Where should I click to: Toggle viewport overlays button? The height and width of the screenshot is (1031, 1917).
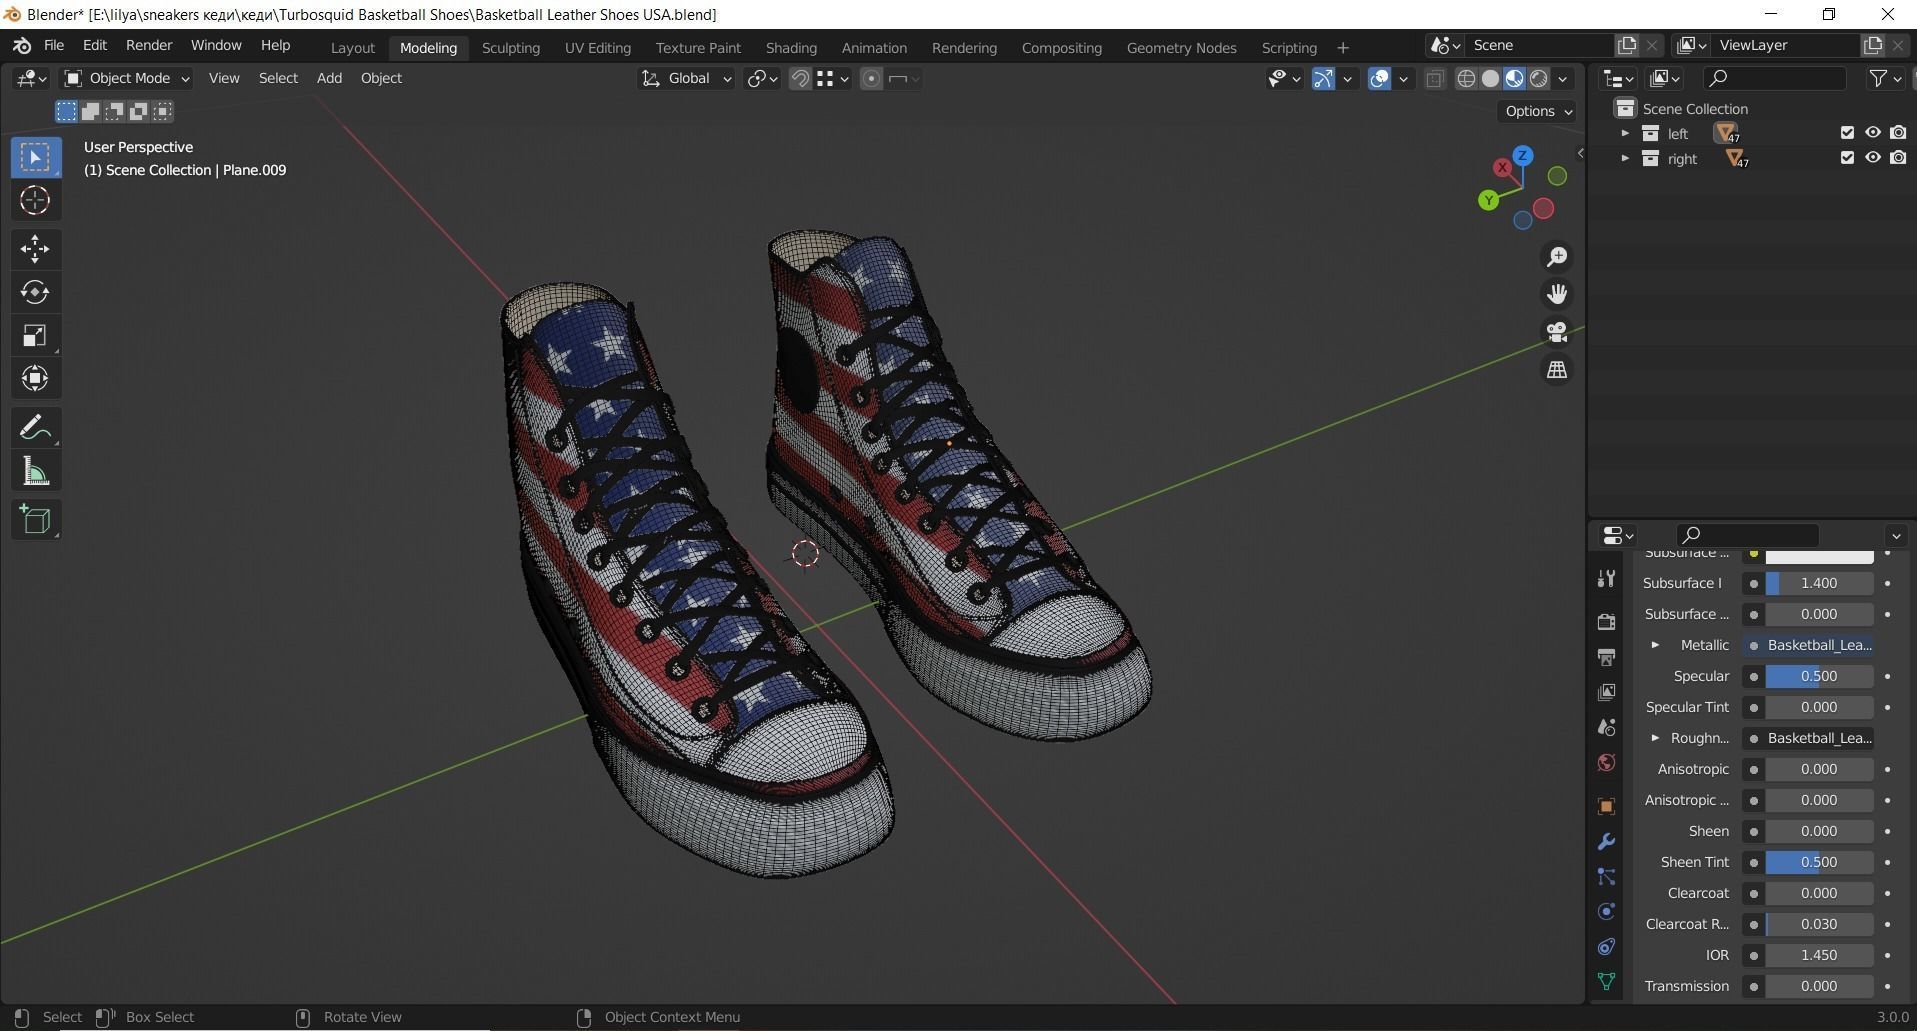point(1379,79)
